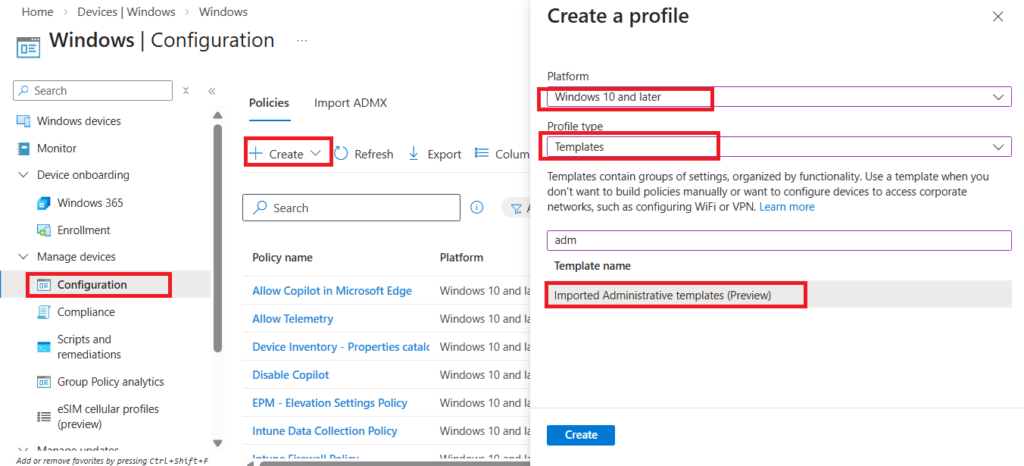Switch to the Policies tab
This screenshot has width=1024, height=466.
pyautogui.click(x=269, y=103)
